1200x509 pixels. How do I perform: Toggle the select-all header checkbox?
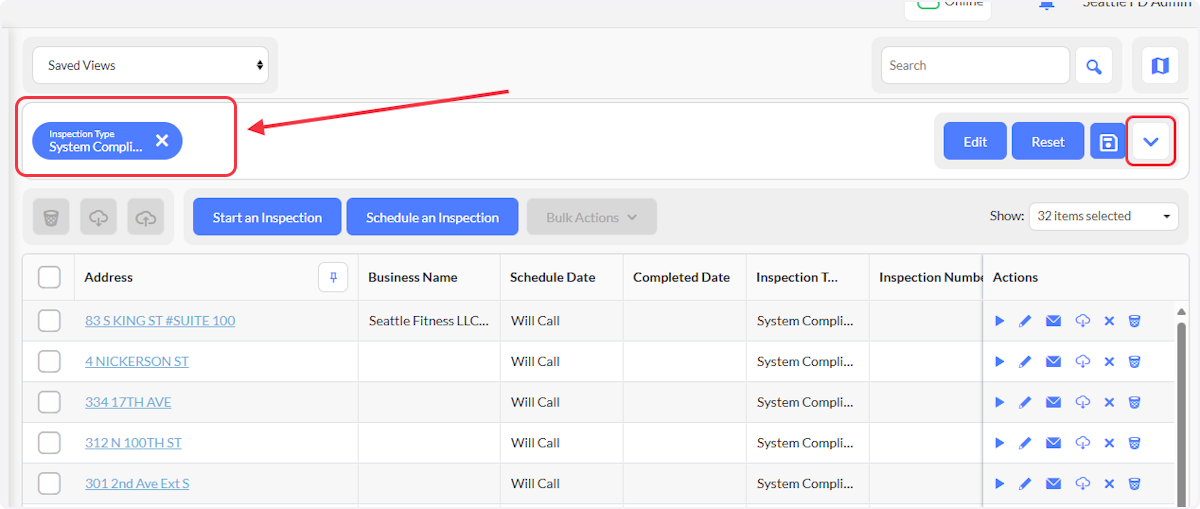coord(49,277)
